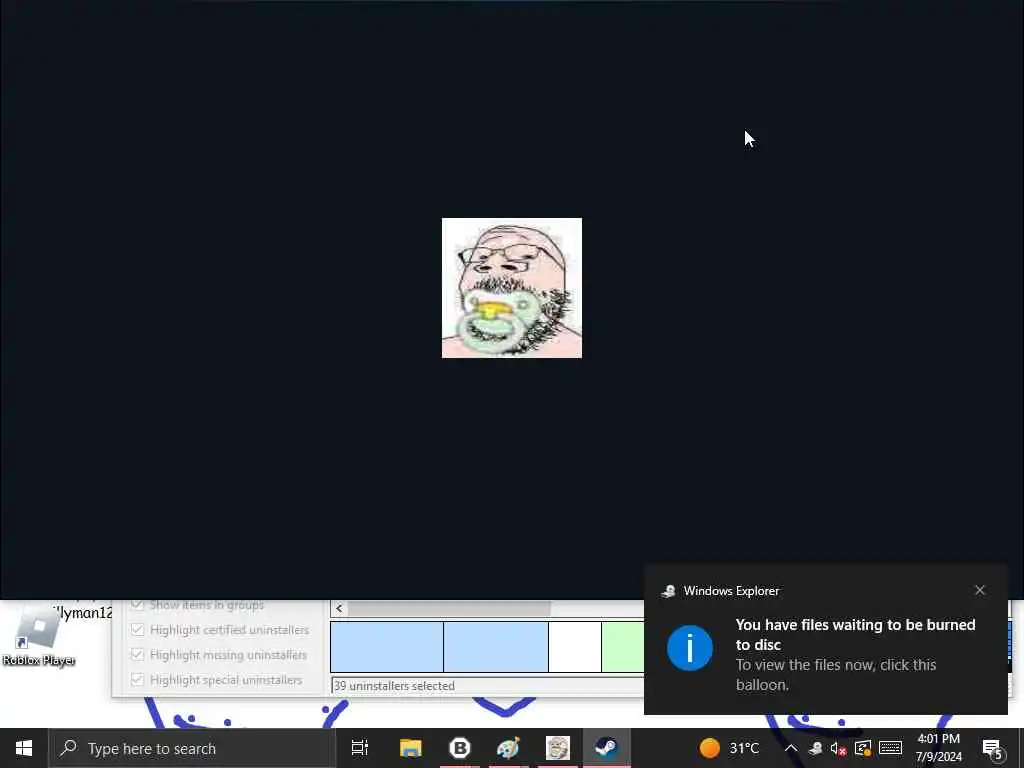Open File Explorer from the taskbar
Screen dimensions: 1024x768
click(411, 748)
